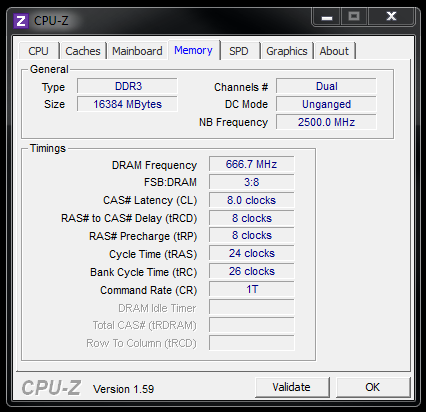Image resolution: width=426 pixels, height=412 pixels.
Task: Click the "Row To Column (tRCD)" greyed label
Action: pos(141,343)
